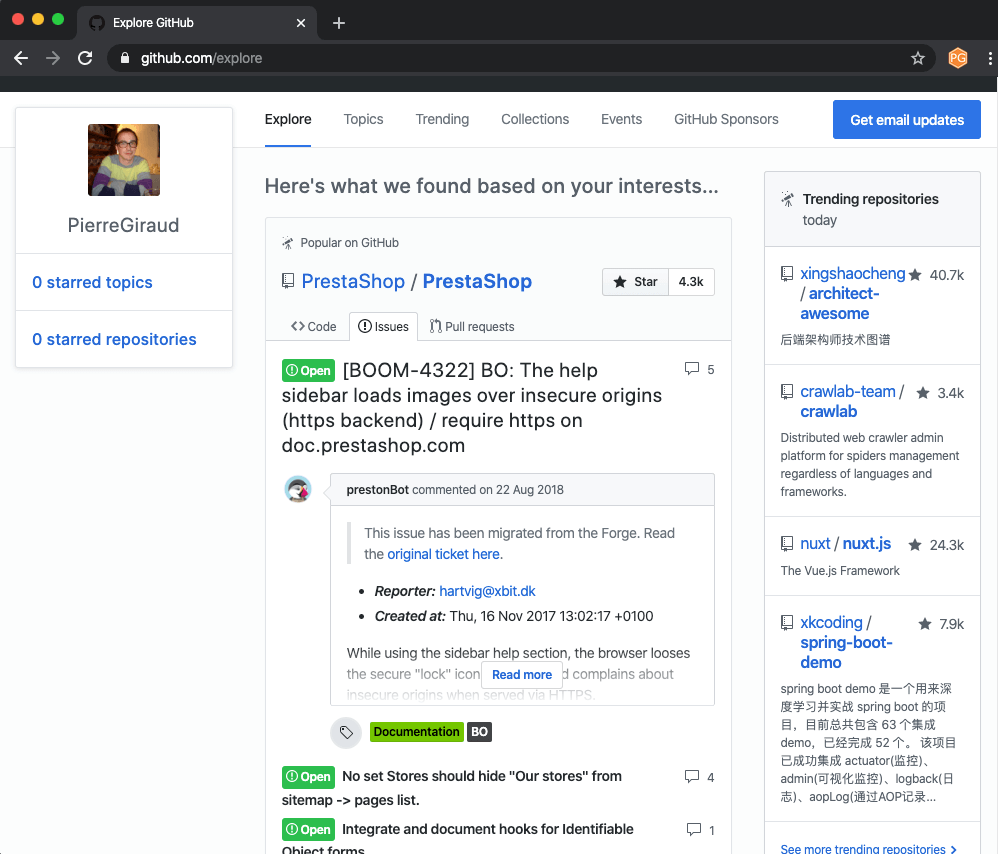Click the comment icon showing 5 comments
The width and height of the screenshot is (998, 854).
pyautogui.click(x=690, y=368)
